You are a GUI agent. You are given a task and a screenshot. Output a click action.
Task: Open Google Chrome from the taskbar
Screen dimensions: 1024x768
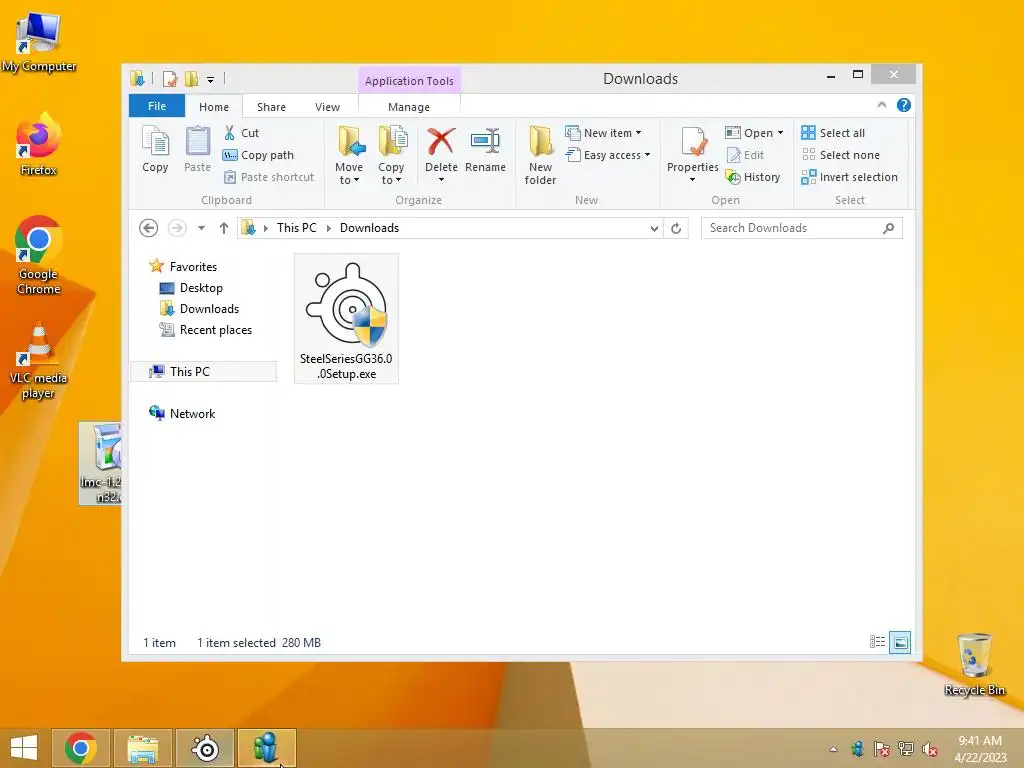(x=80, y=748)
